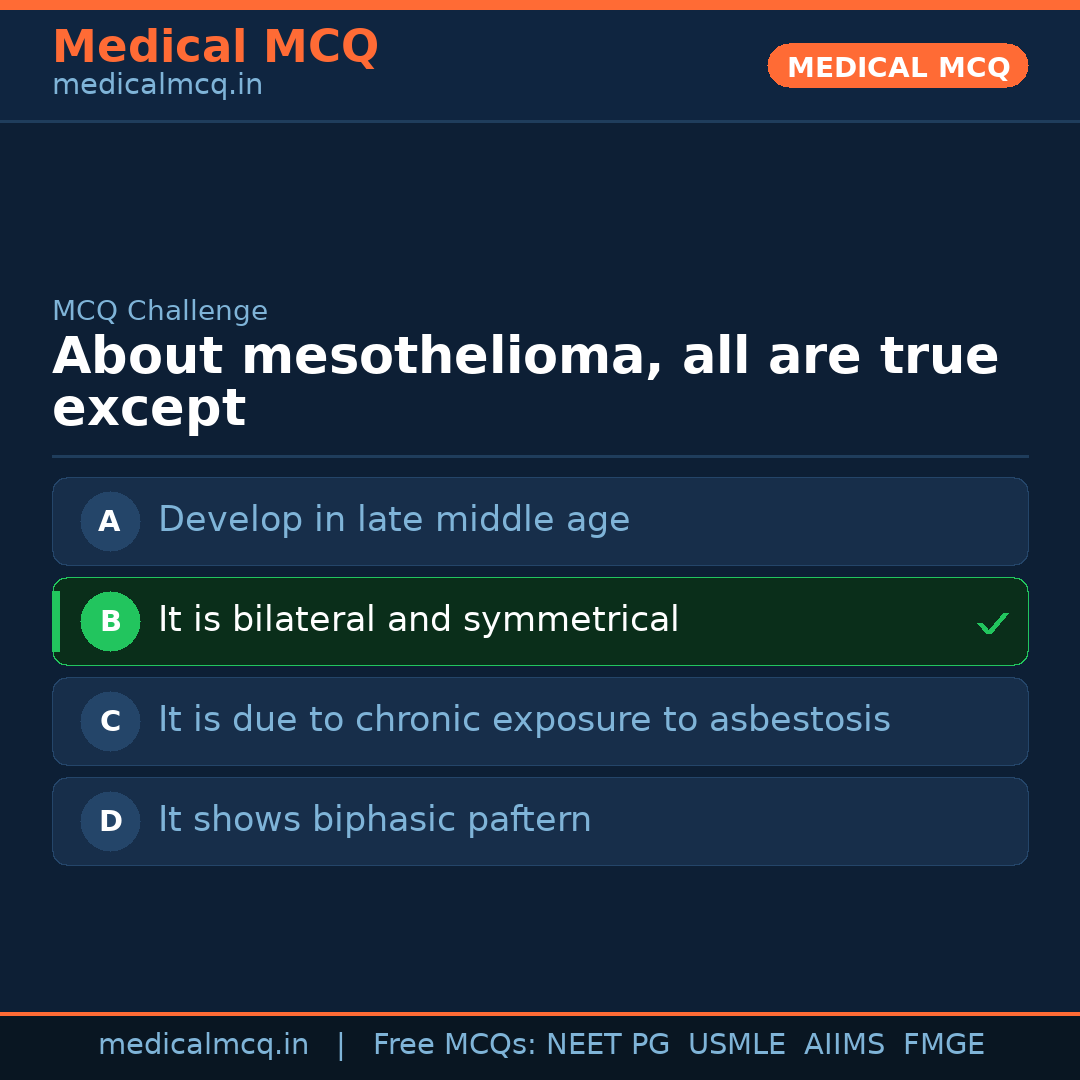Click the letter C circle badge
This screenshot has height=1080, width=1080.
click(110, 721)
